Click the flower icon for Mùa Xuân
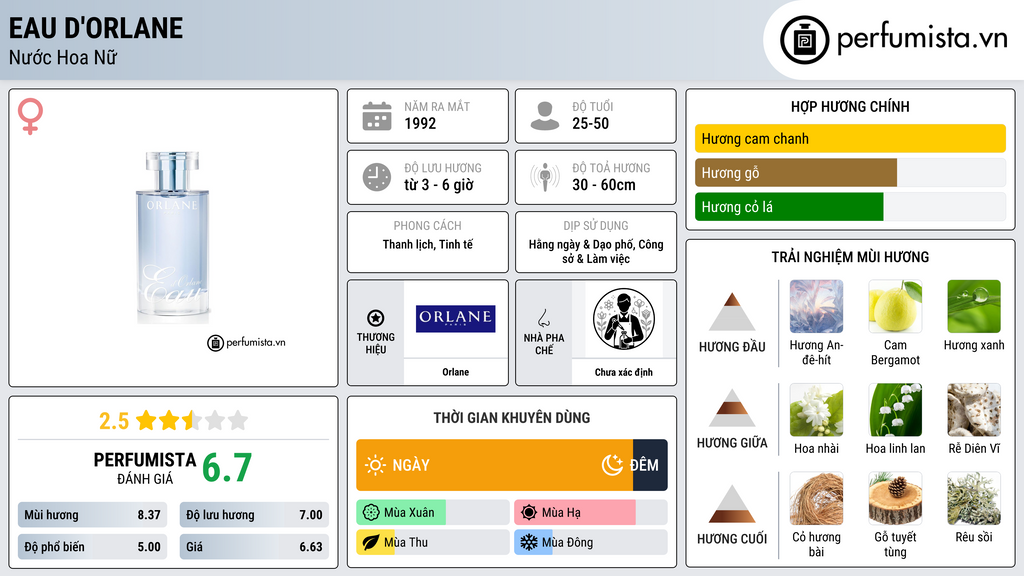 pyautogui.click(x=371, y=513)
